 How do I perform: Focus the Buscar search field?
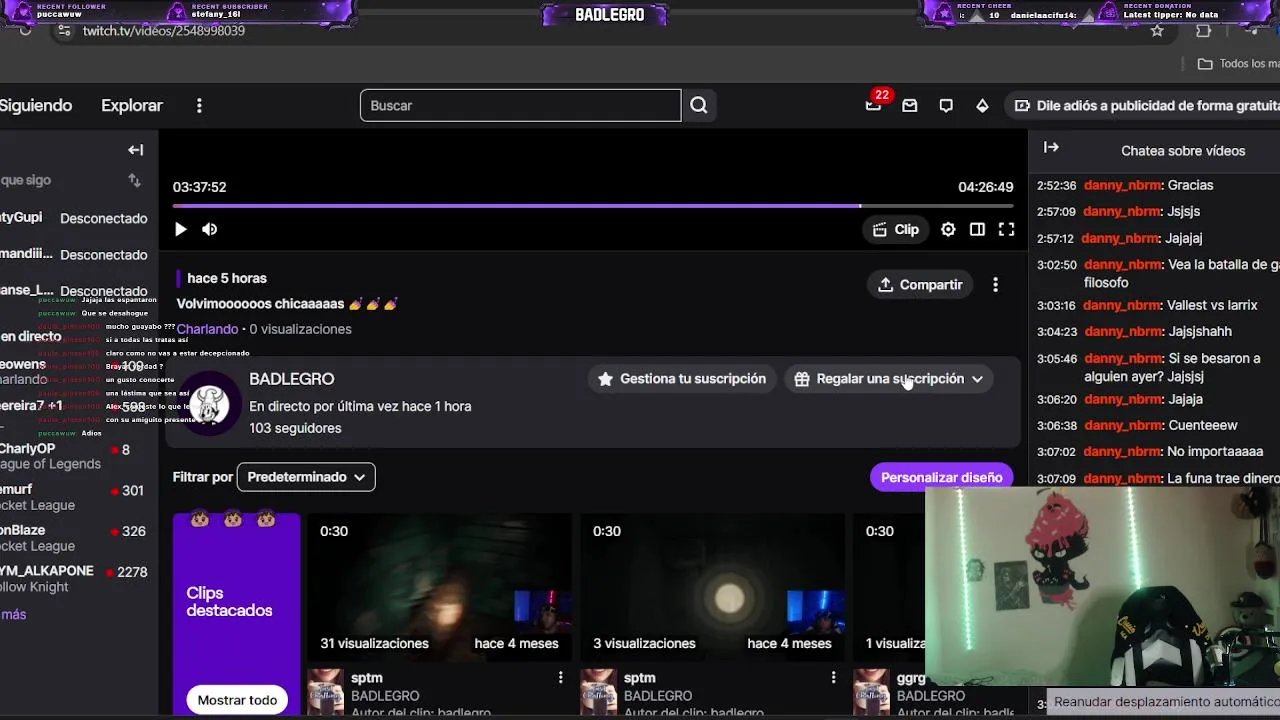(520, 105)
